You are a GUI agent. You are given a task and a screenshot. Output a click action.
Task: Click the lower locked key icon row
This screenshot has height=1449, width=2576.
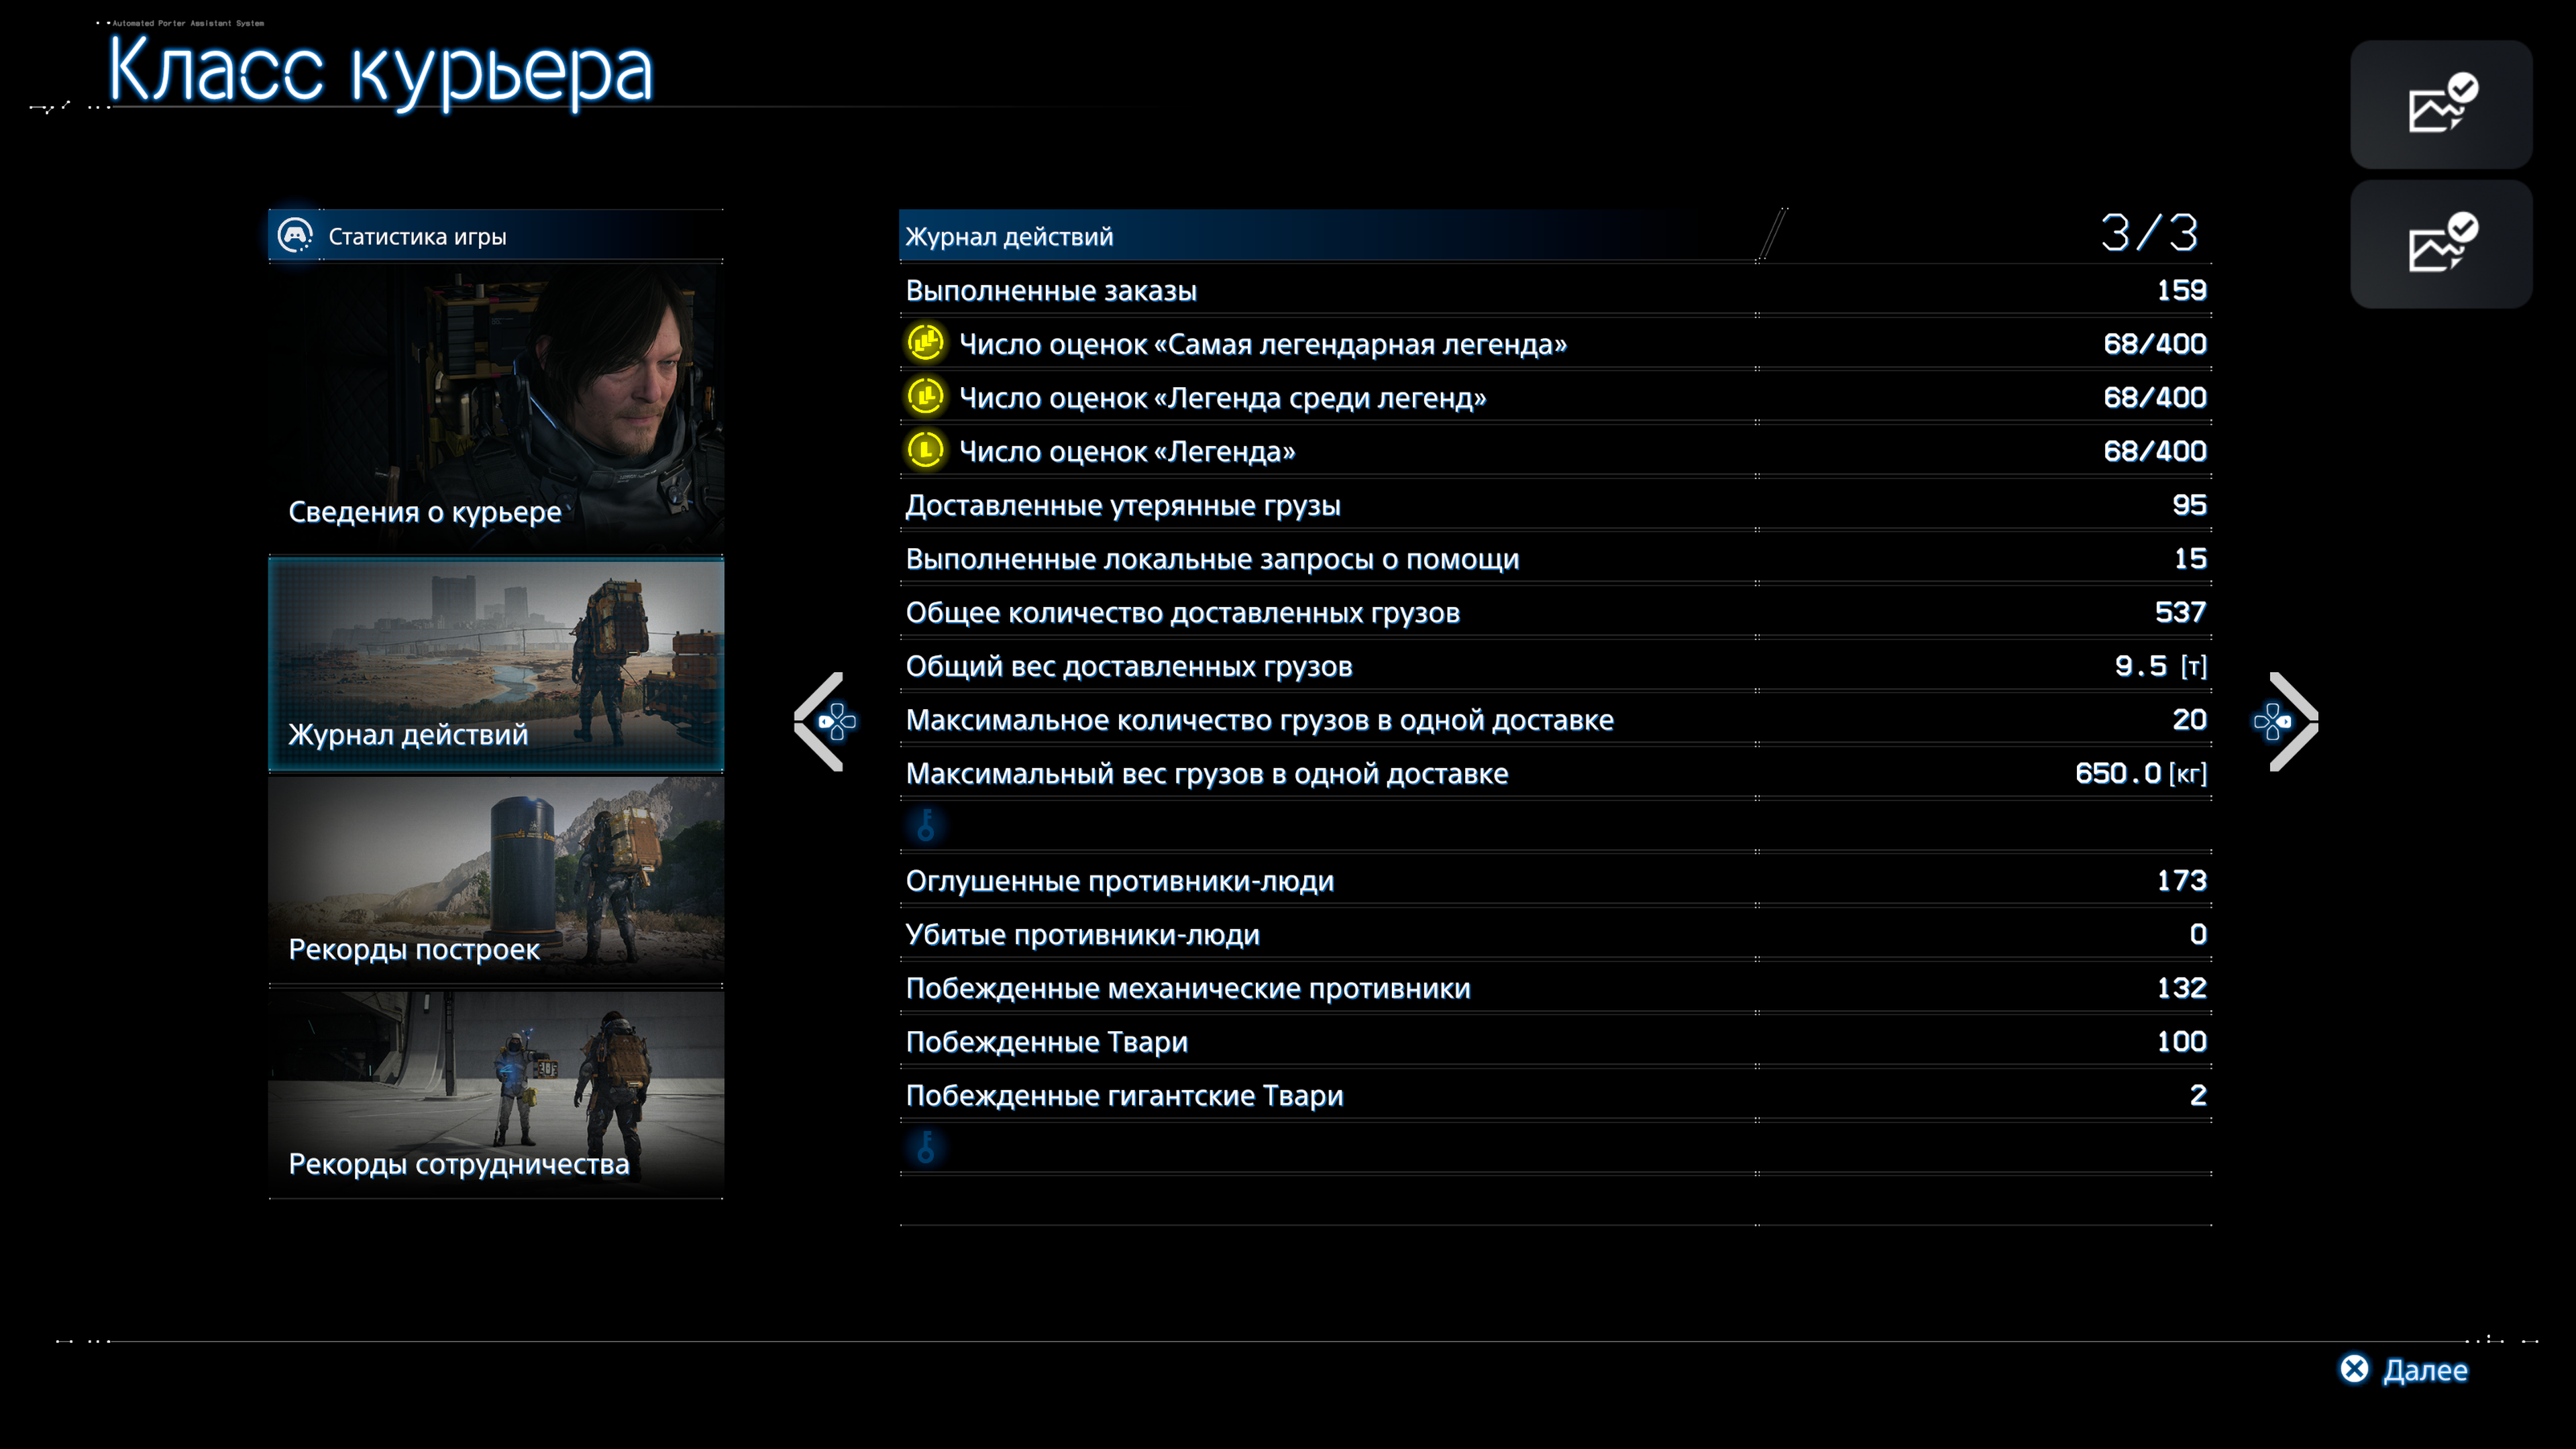click(x=926, y=1148)
